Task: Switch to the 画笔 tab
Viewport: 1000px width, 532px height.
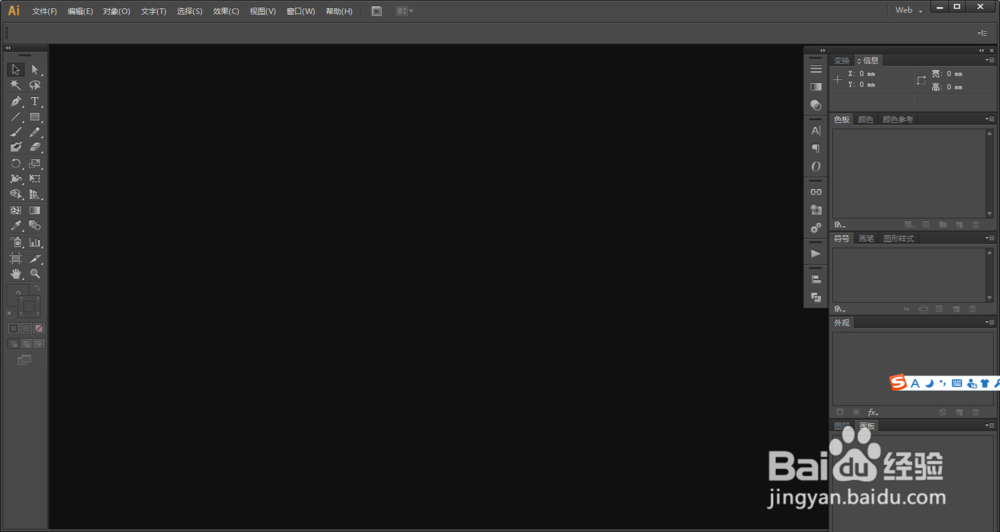Action: 866,239
